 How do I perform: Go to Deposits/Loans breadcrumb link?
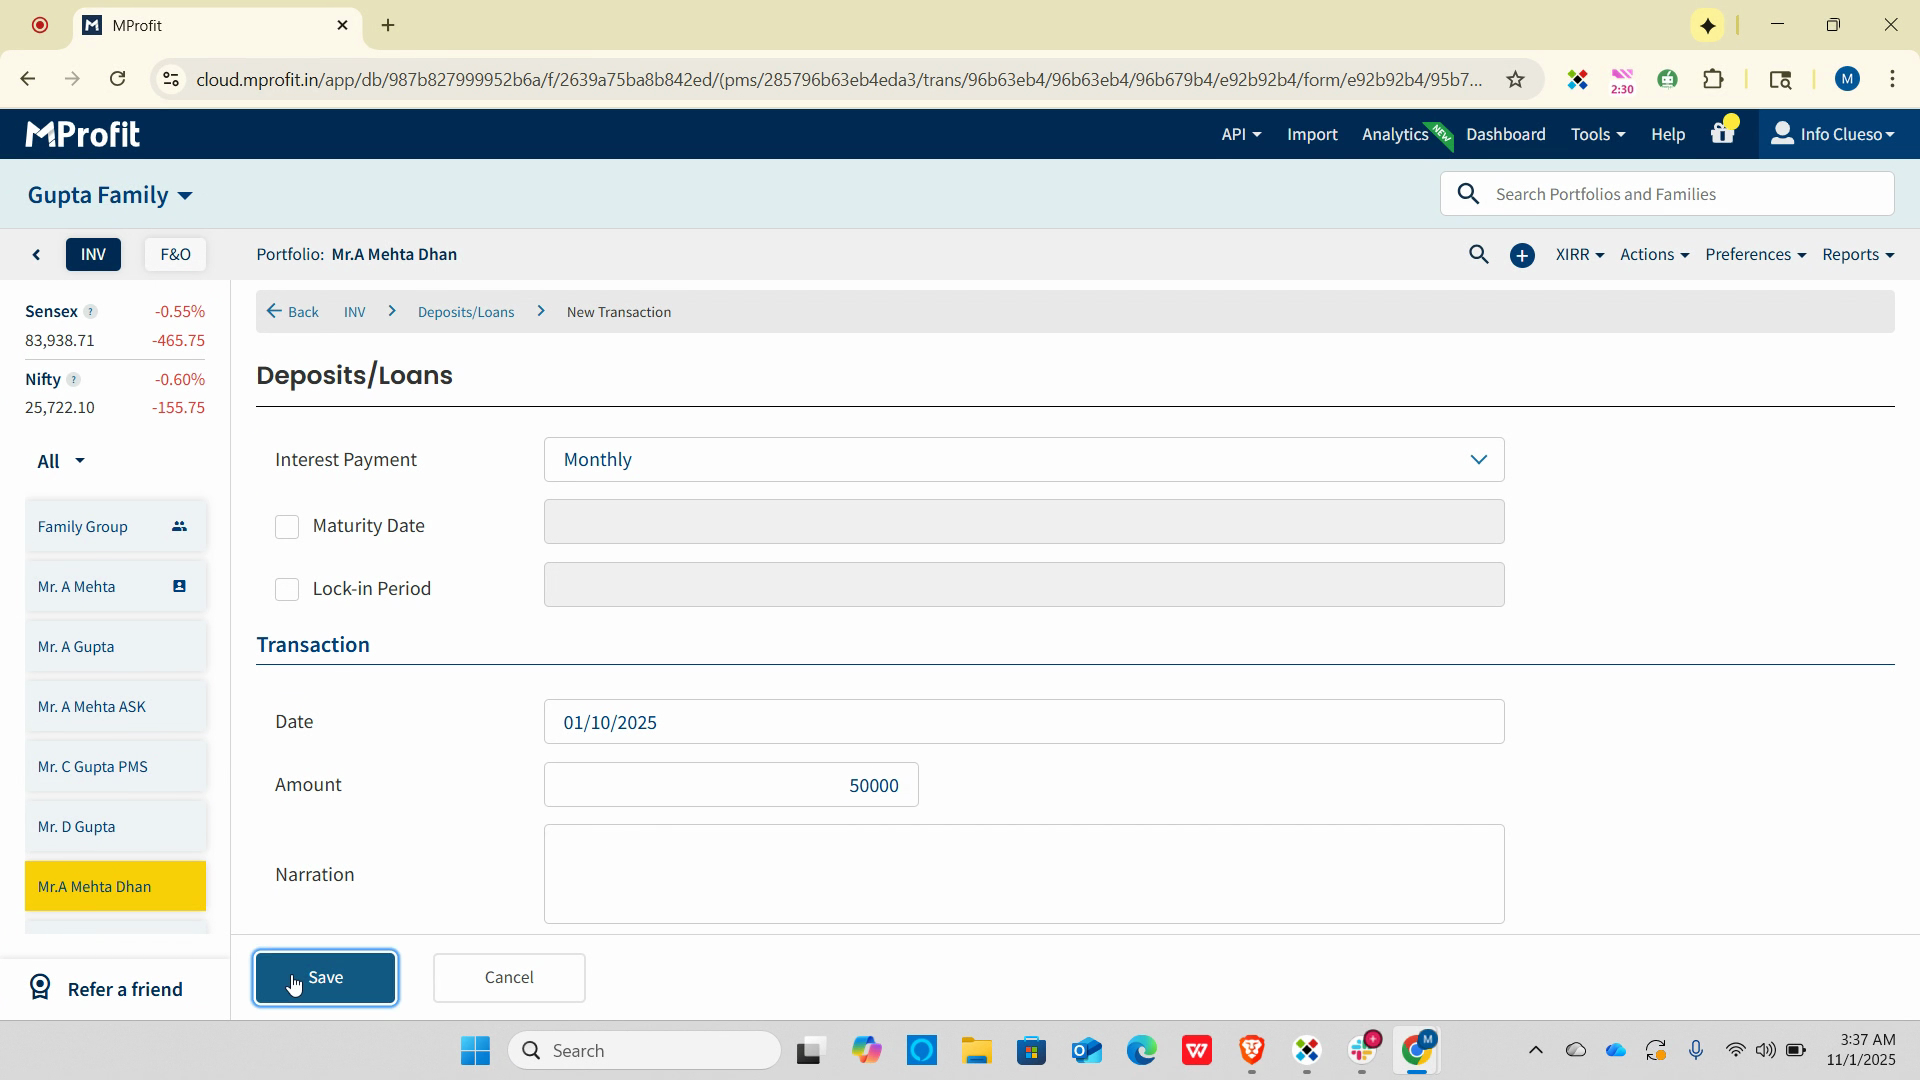click(466, 312)
